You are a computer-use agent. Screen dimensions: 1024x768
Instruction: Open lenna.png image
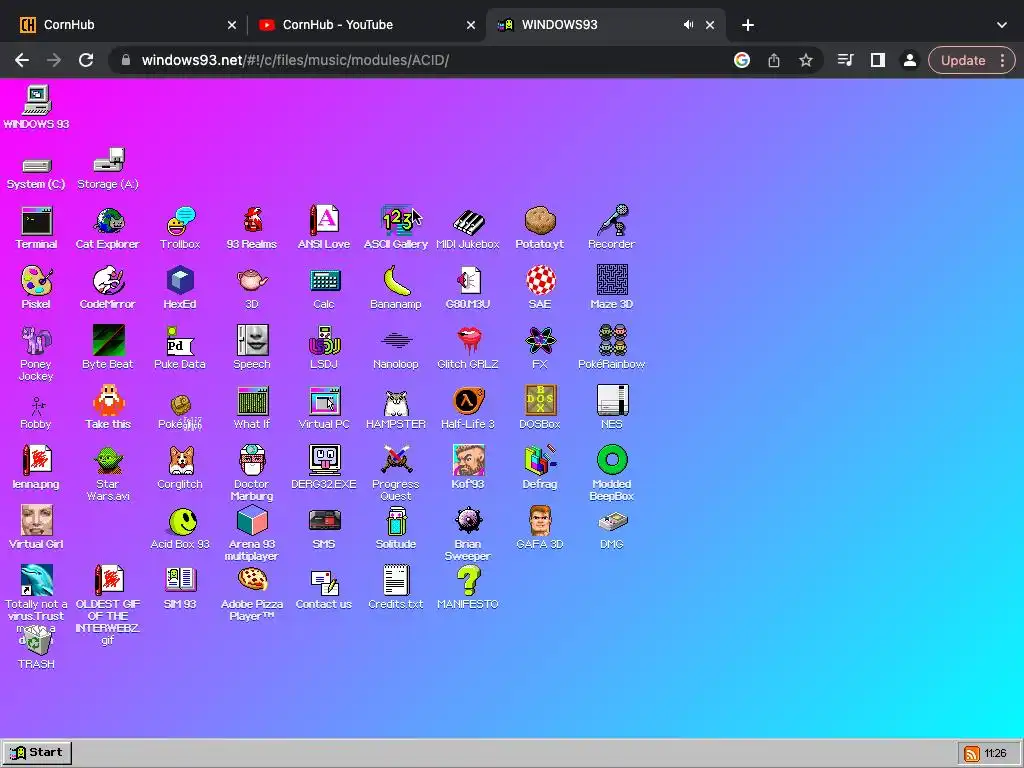point(36,468)
